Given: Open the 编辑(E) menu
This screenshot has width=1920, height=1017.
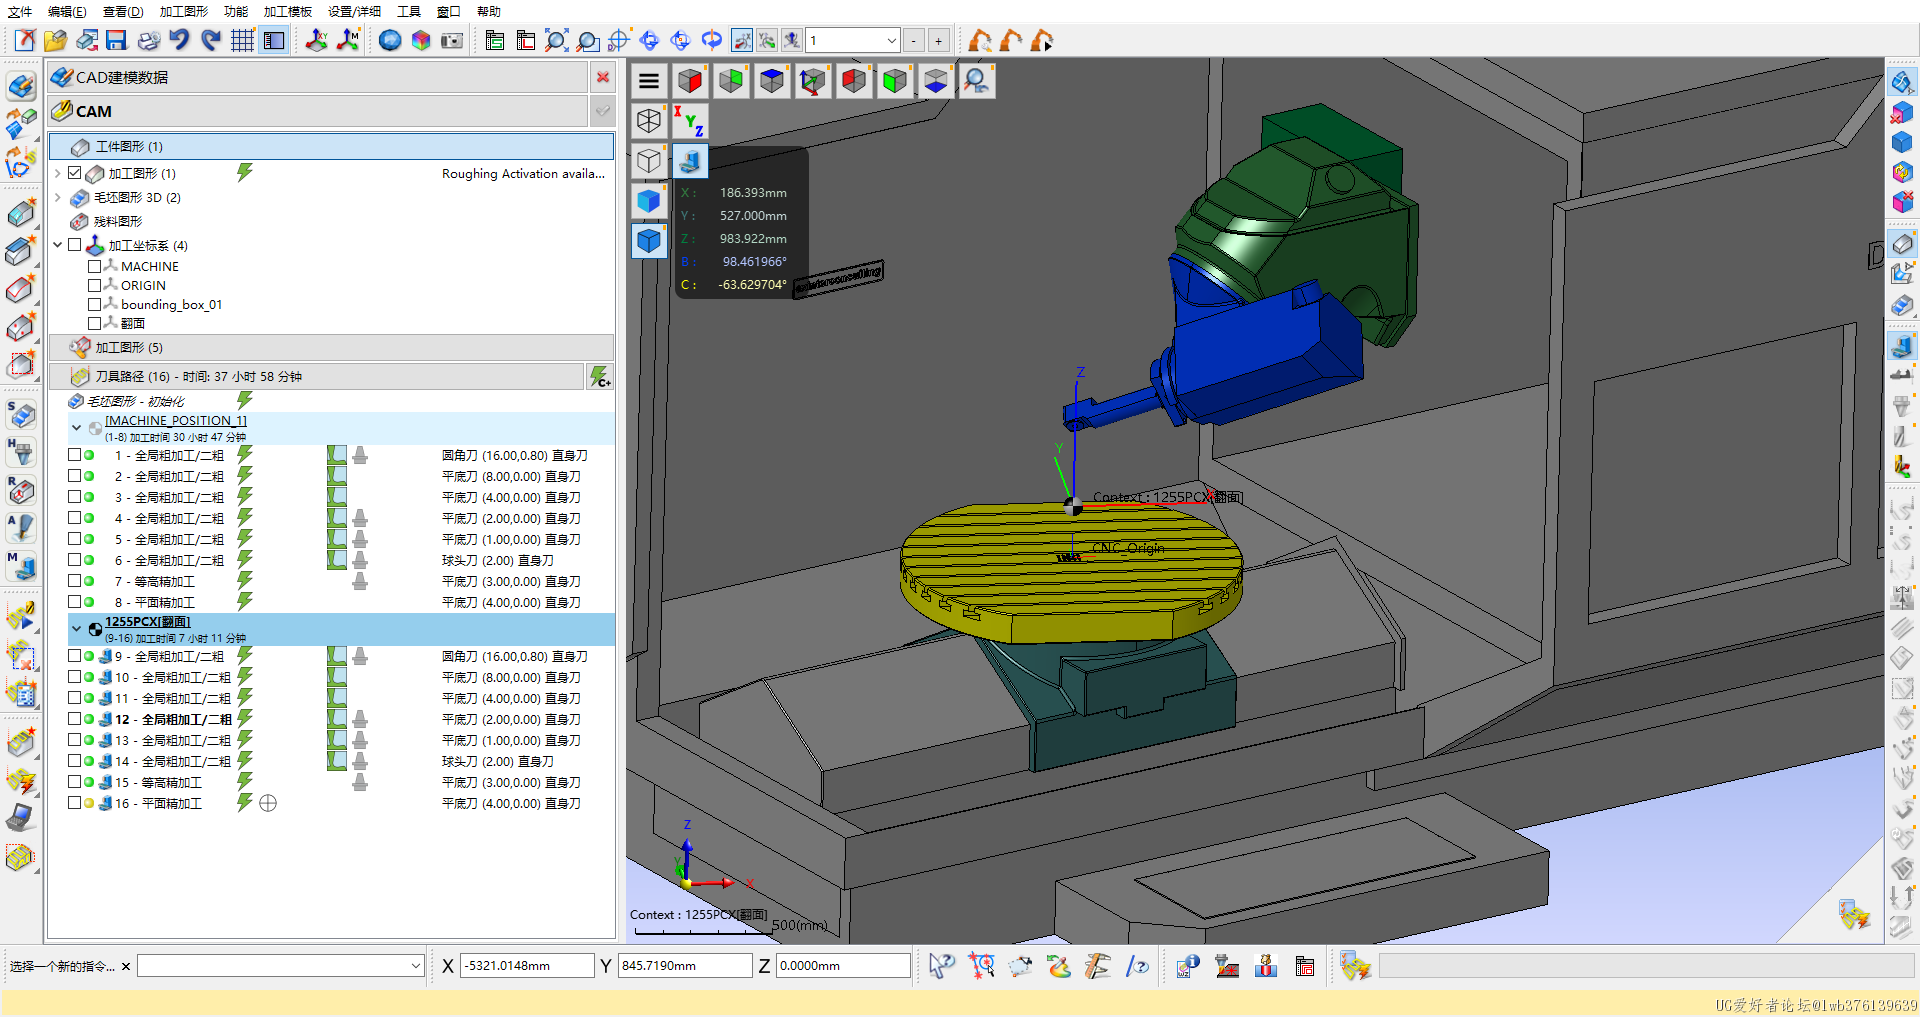Looking at the screenshot, I should point(67,11).
